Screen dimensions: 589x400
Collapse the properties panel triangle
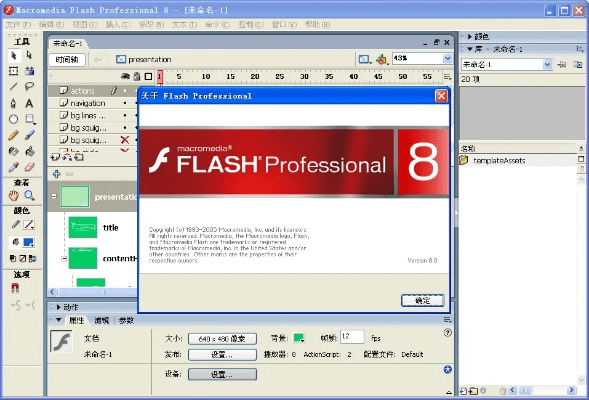tap(59, 320)
